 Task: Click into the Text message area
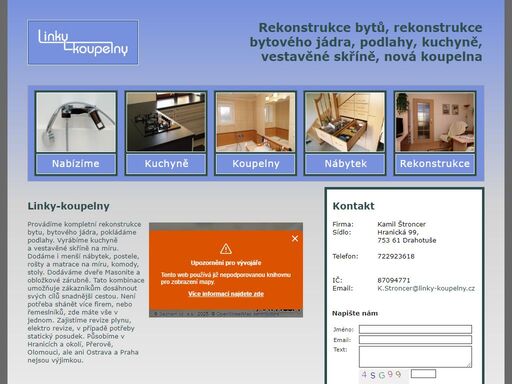tap(415, 357)
